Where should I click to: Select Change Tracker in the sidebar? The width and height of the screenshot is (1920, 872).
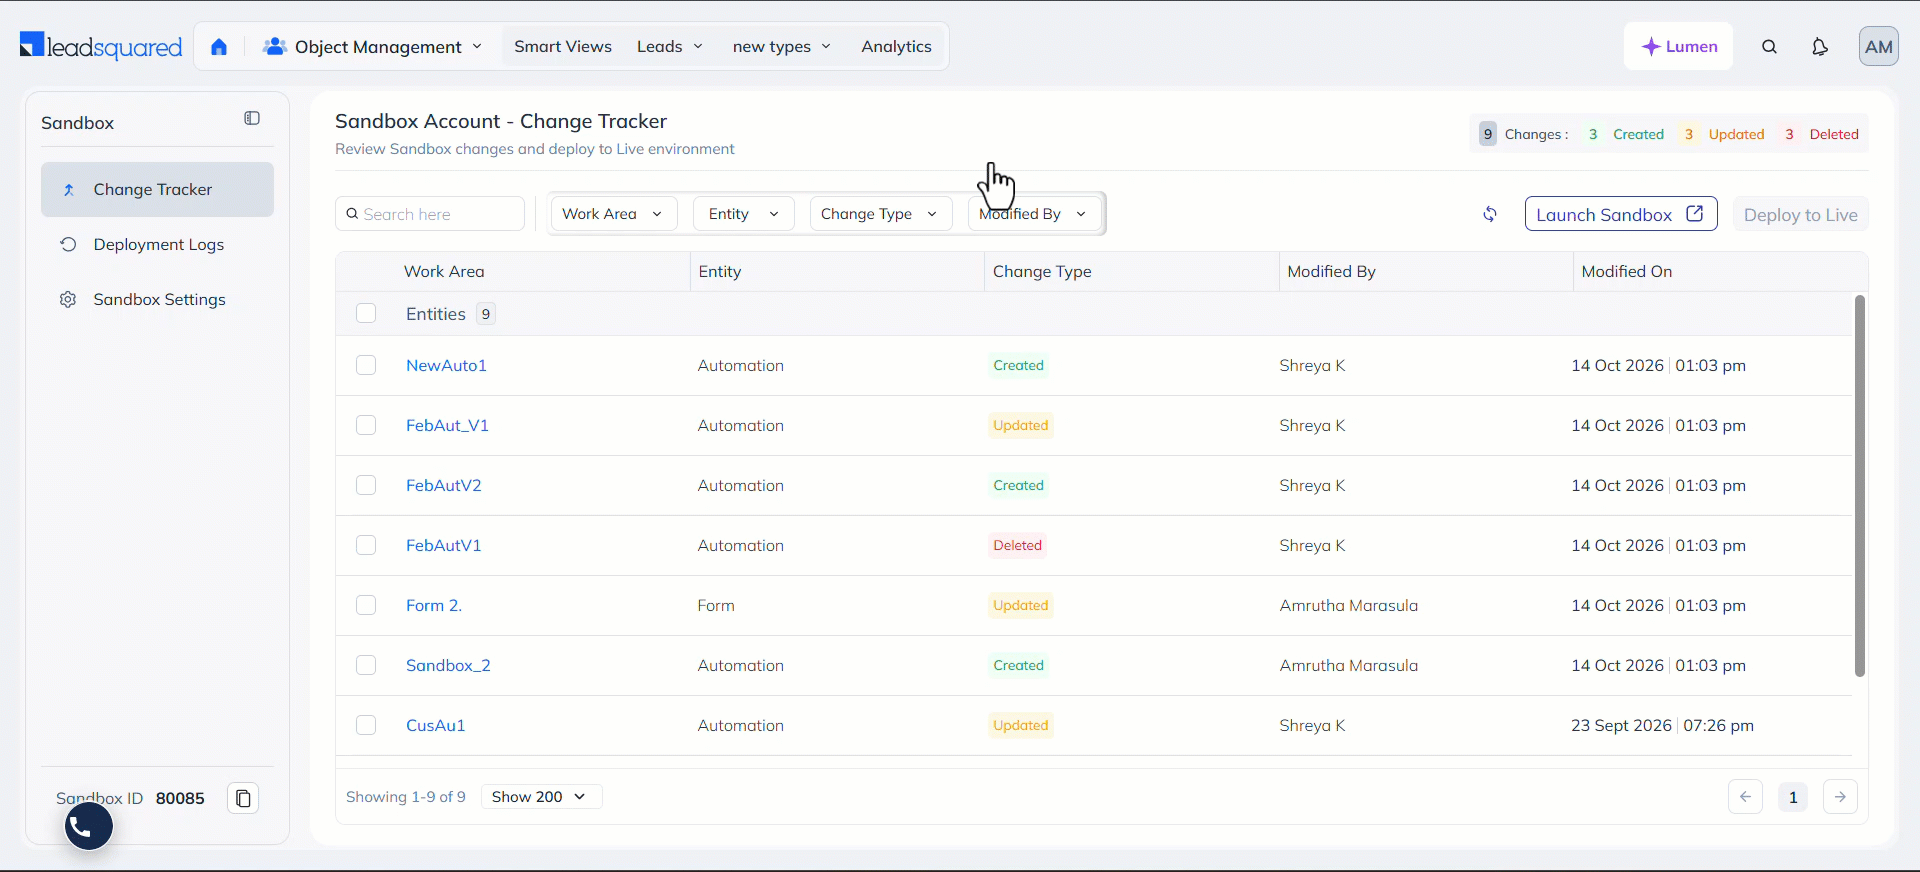tap(157, 190)
